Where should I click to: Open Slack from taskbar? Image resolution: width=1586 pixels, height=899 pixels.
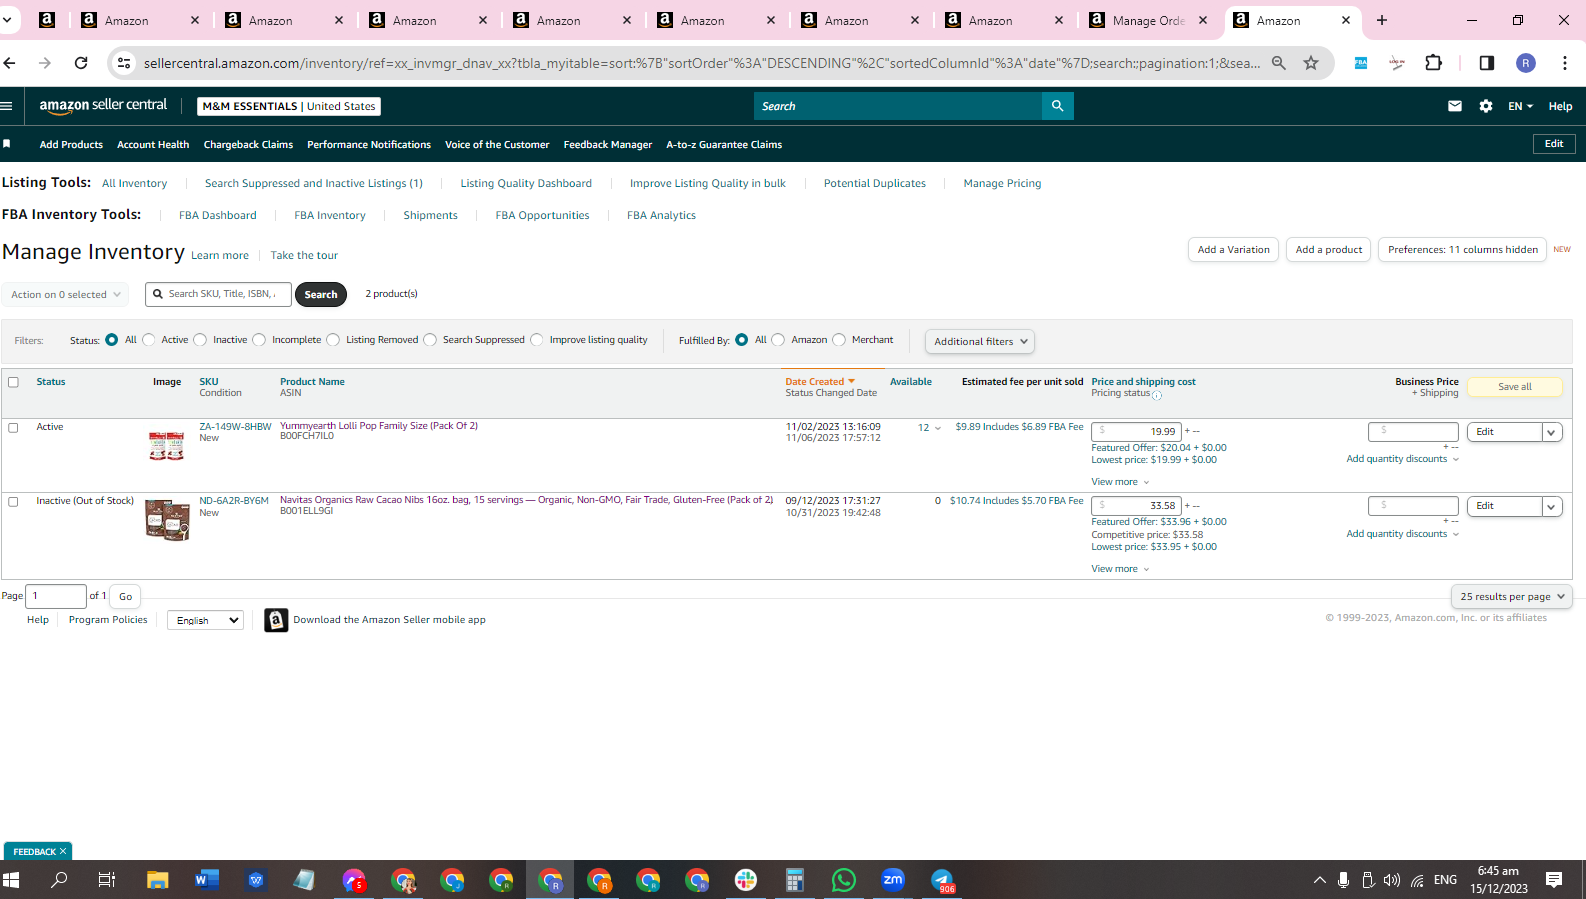(746, 880)
